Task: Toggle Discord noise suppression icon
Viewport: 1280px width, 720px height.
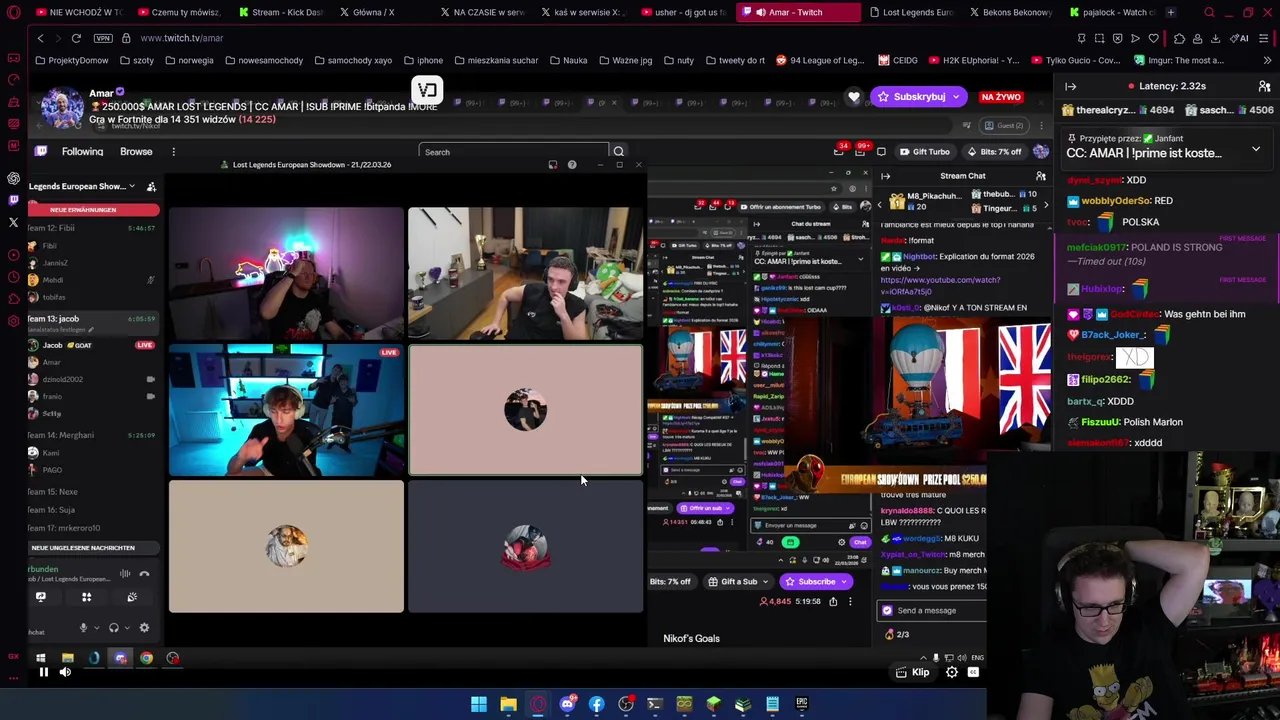Action: point(125,574)
